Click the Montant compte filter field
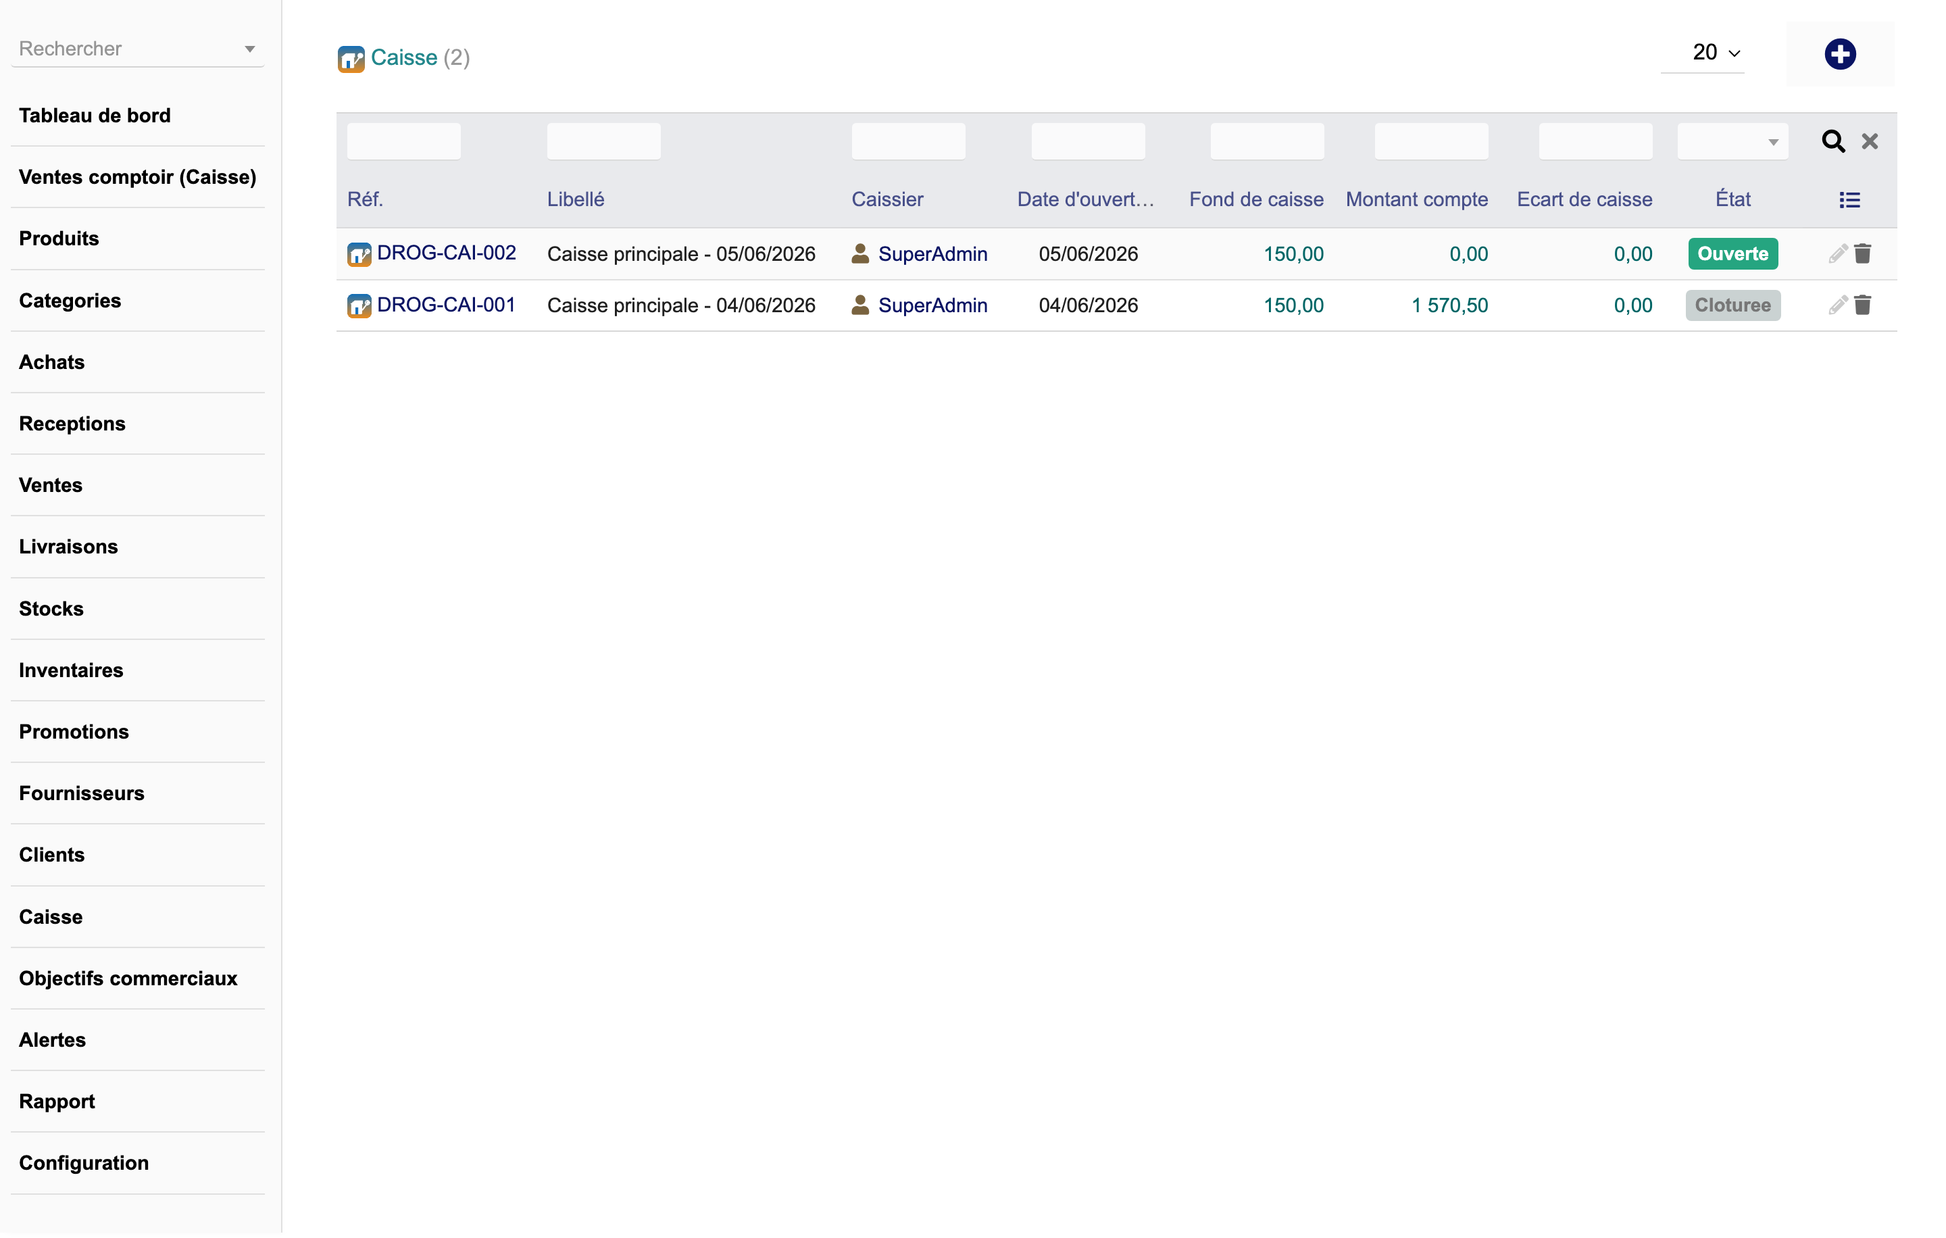Viewport: 1946px width, 1238px height. 1431,141
